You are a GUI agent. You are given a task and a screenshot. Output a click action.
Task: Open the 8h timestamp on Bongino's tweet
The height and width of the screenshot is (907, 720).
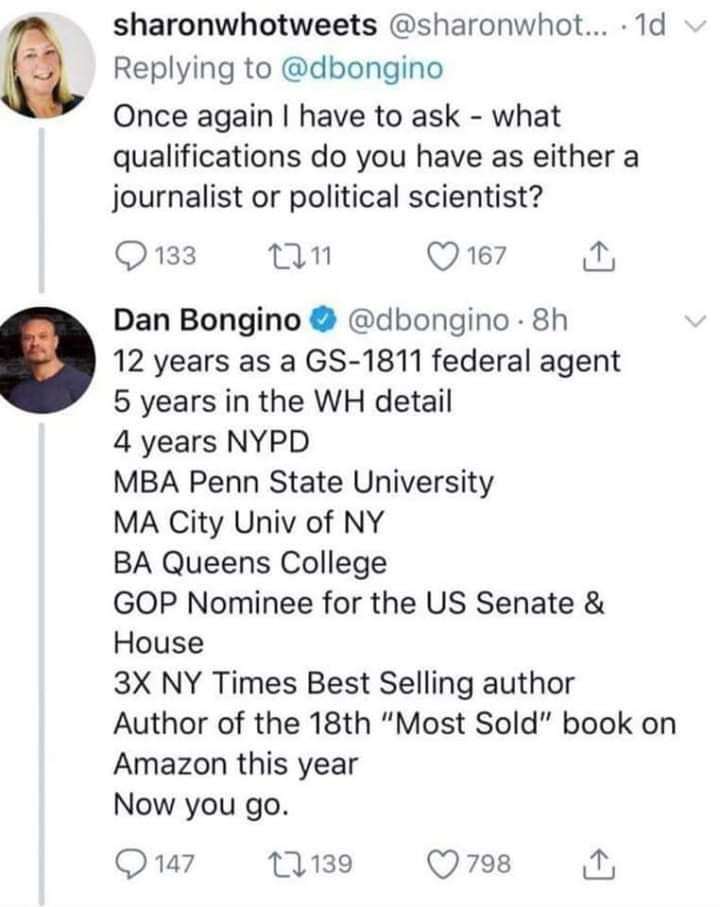coord(552,320)
